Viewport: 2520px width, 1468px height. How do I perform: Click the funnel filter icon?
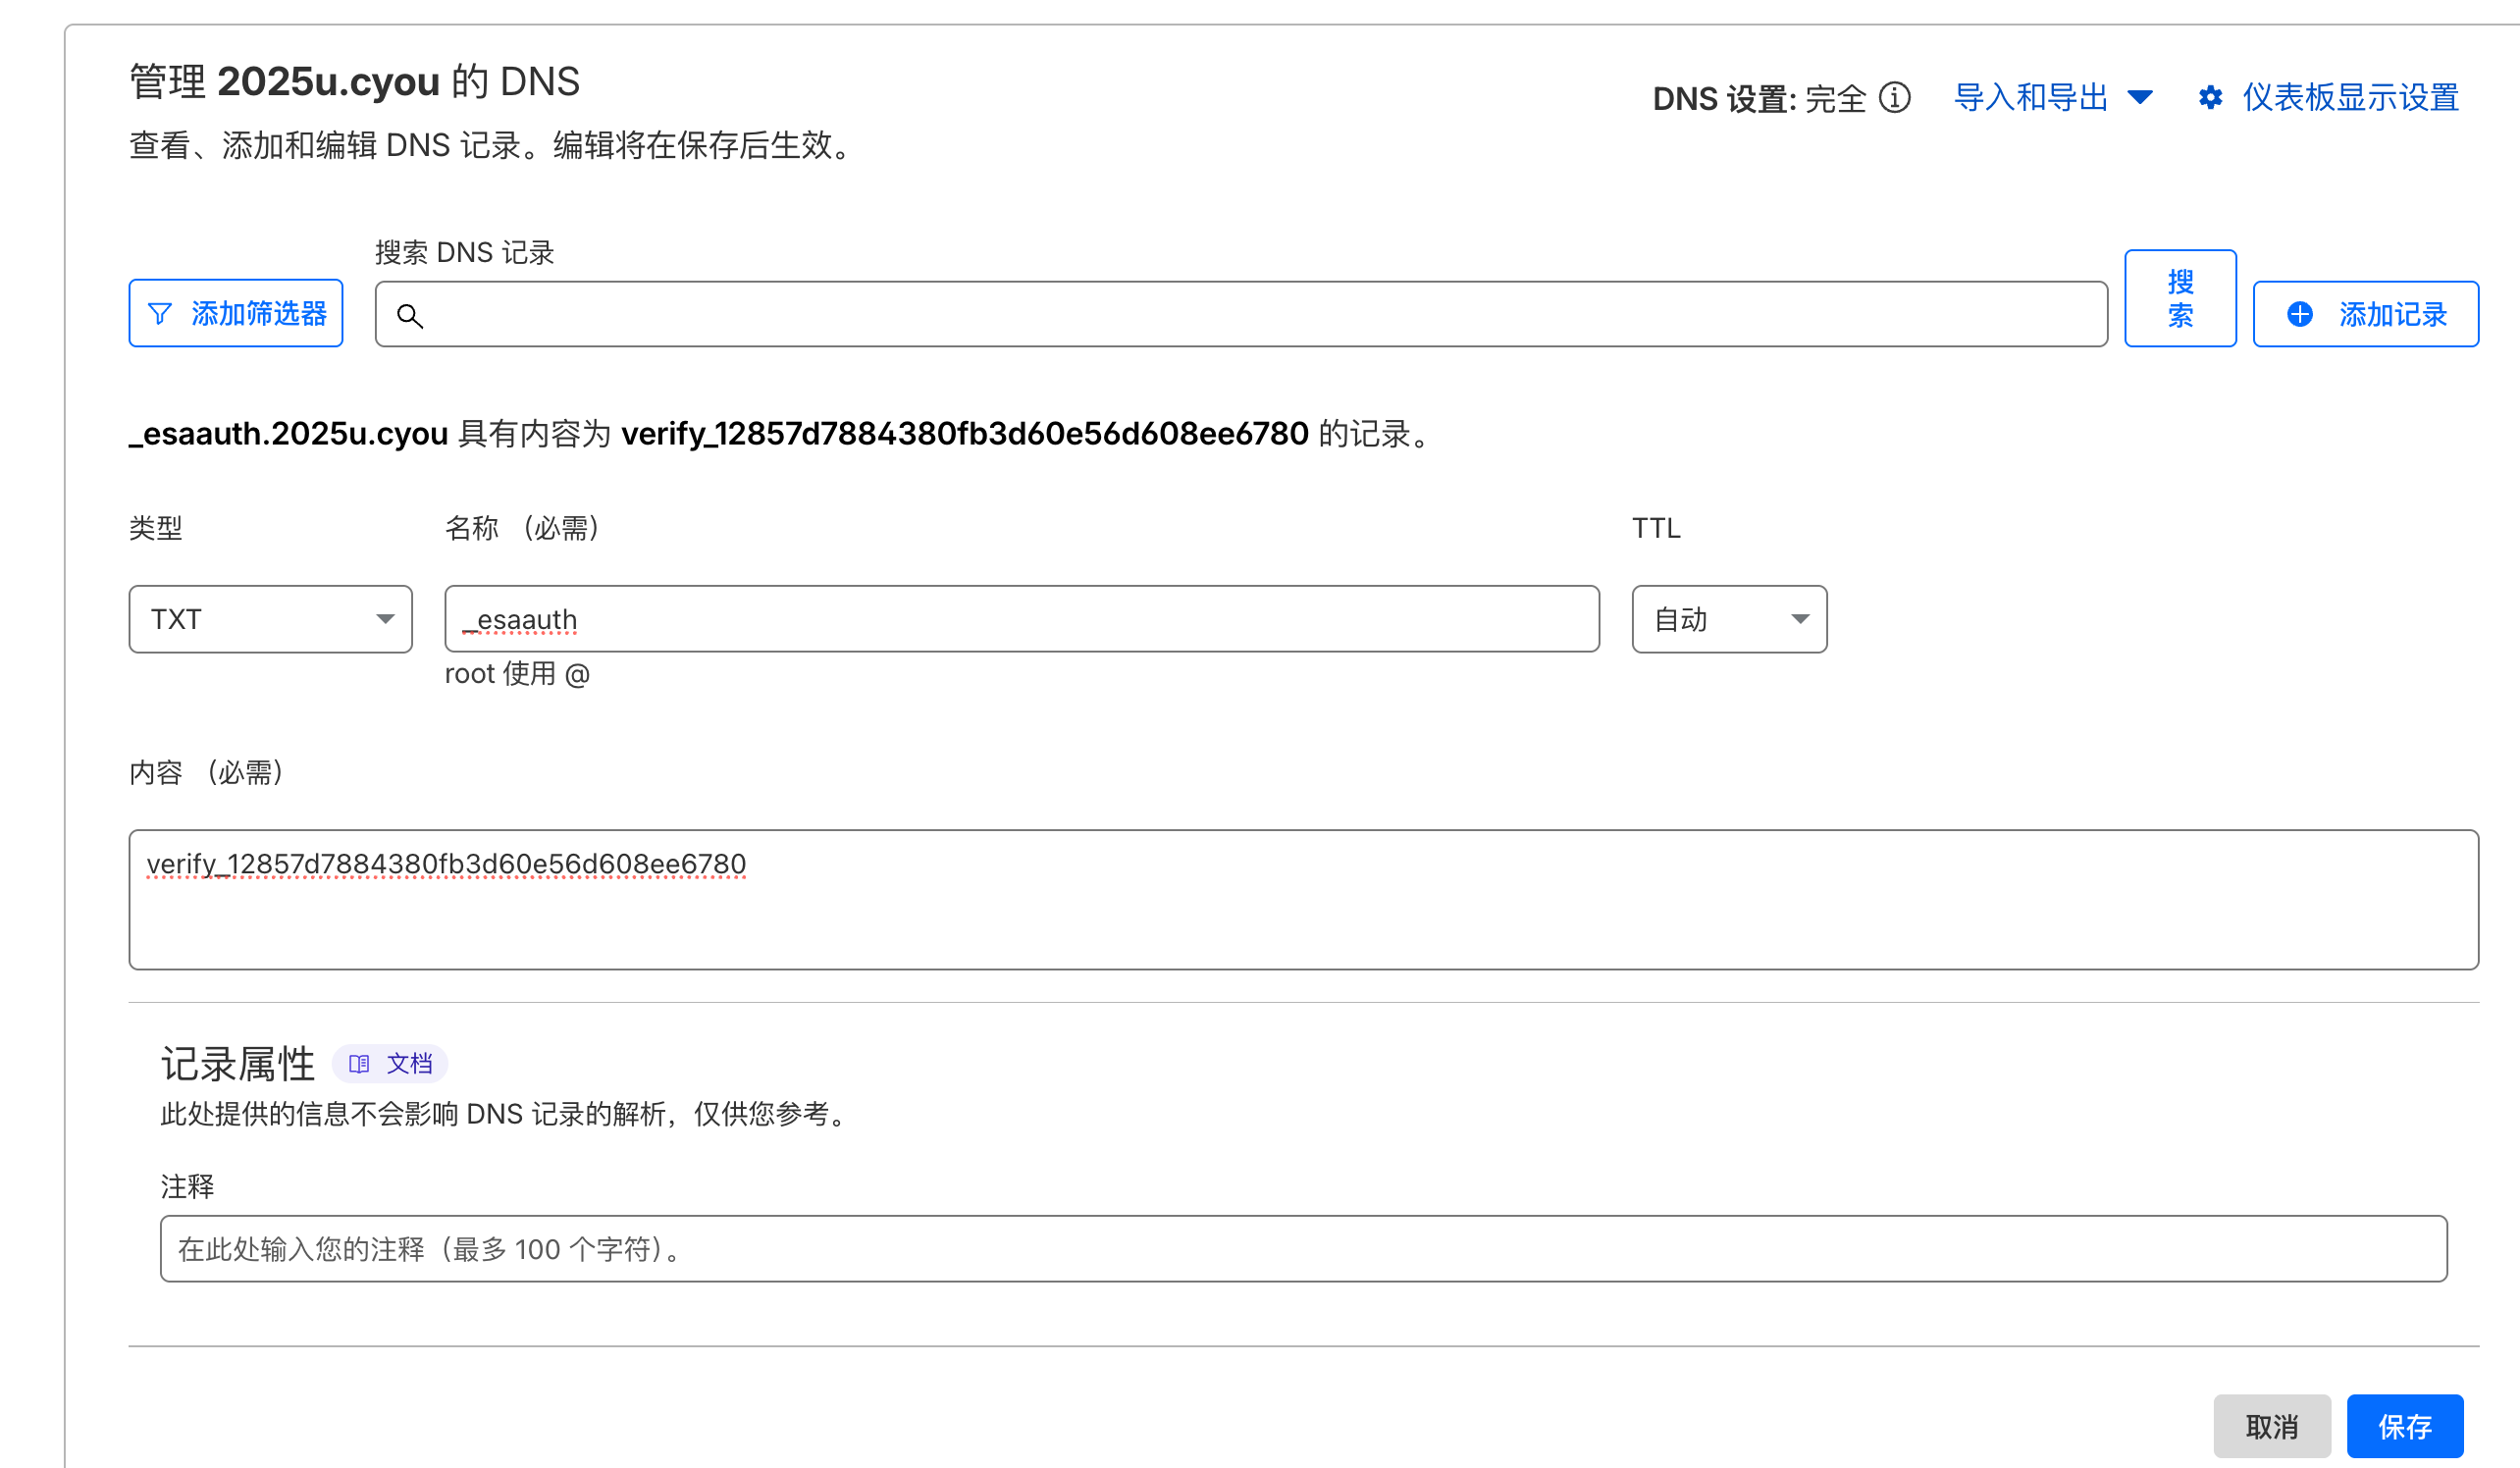point(160,314)
